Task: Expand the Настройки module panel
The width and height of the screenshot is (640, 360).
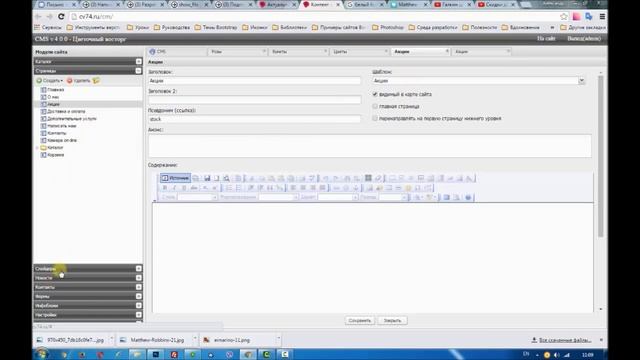Action: (x=139, y=315)
